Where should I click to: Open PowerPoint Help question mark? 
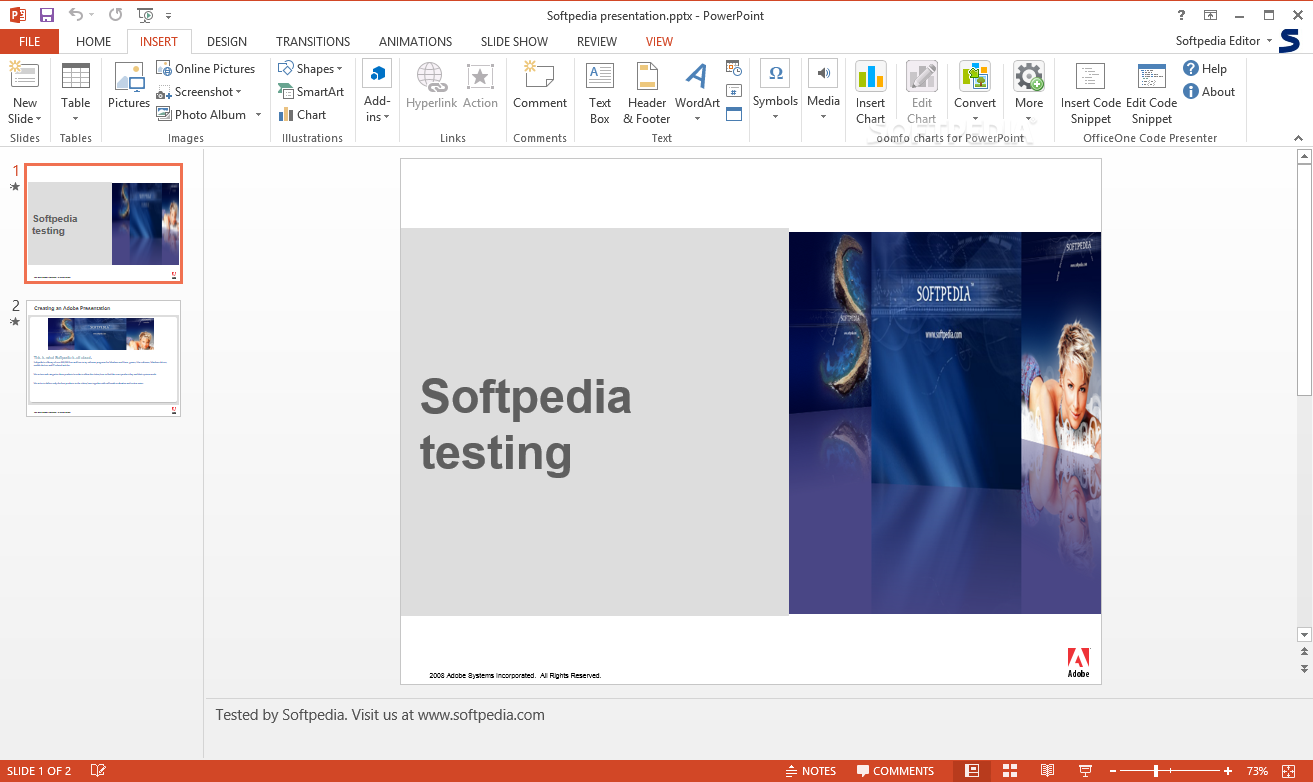1181,15
